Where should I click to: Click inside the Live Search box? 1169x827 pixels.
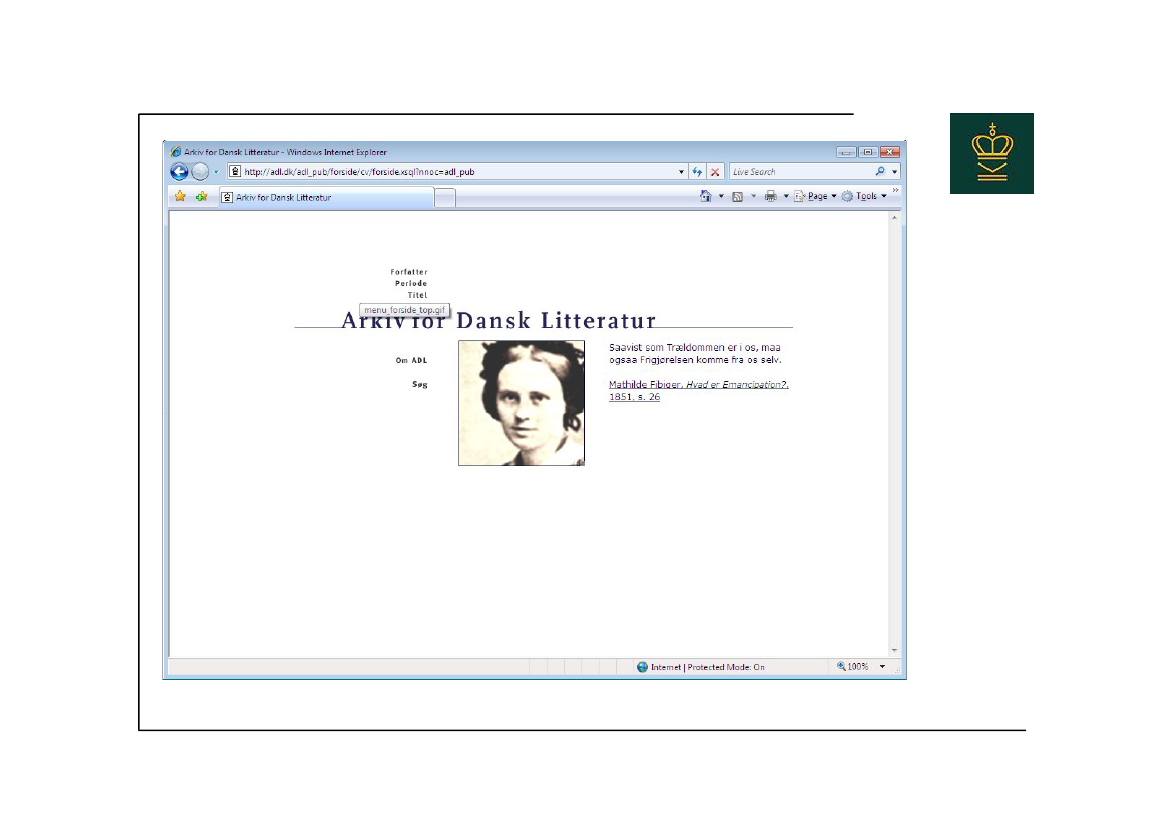(x=801, y=172)
